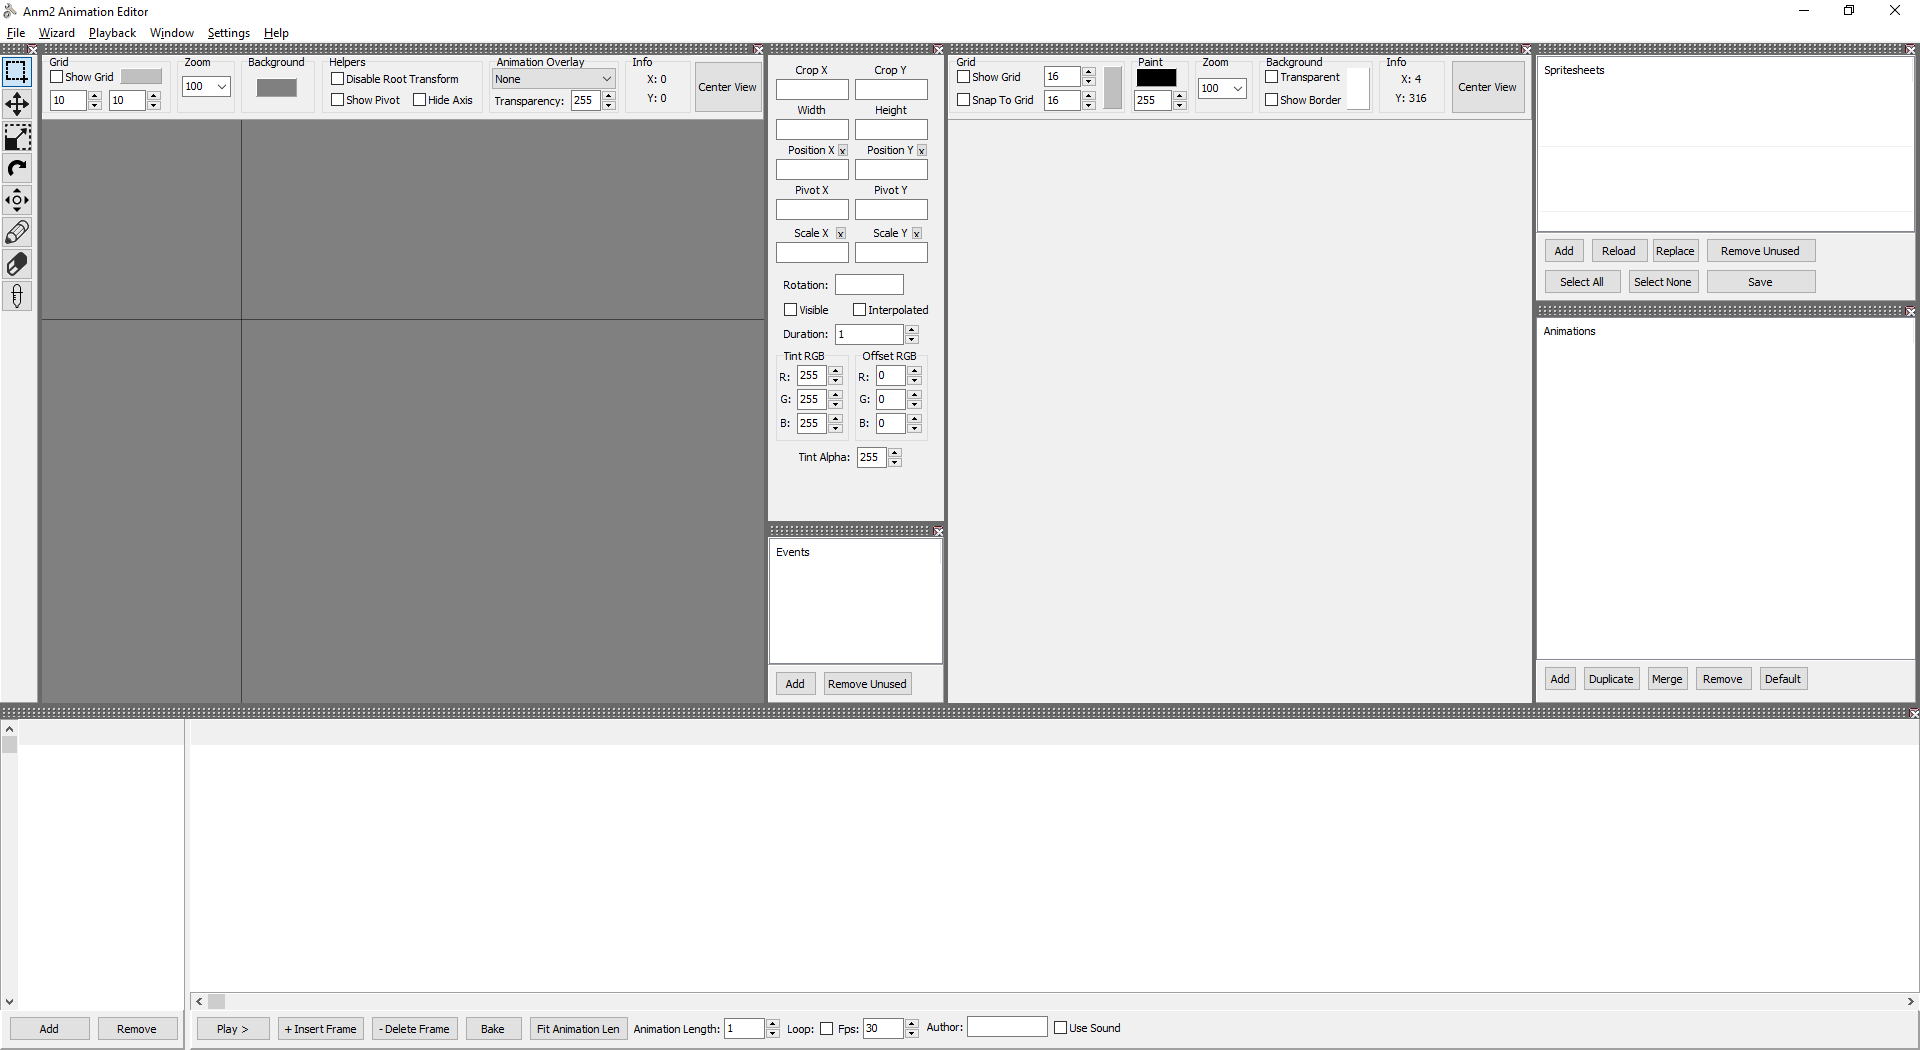Check Use Sound option
1920x1050 pixels.
[1061, 1028]
